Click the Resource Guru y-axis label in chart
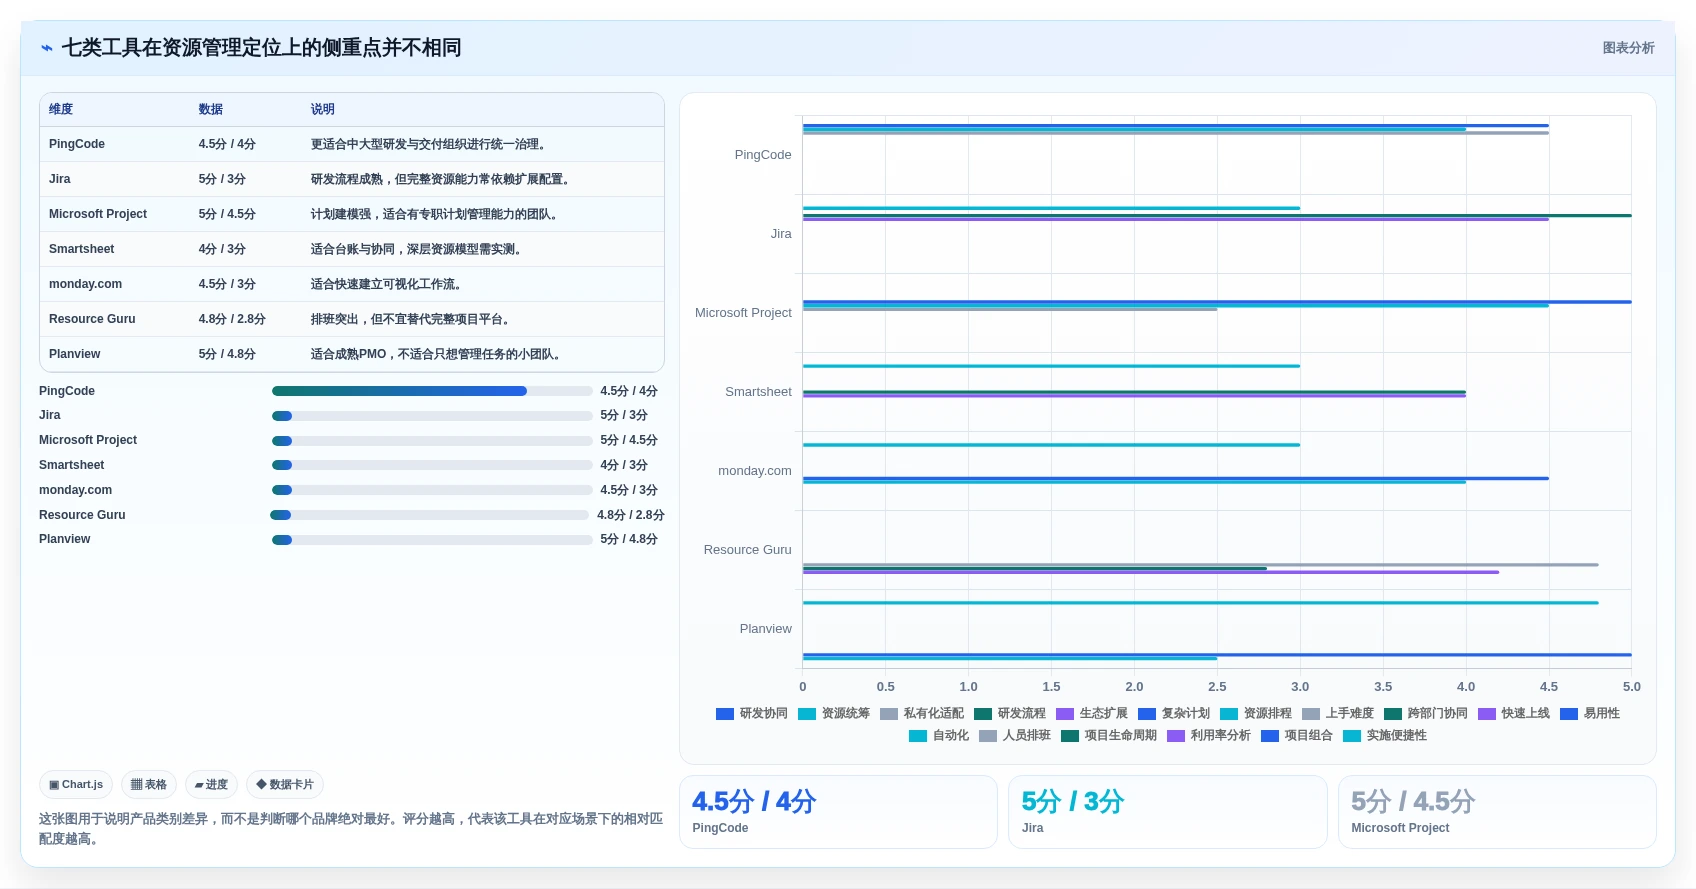This screenshot has height=889, width=1696. 747,550
